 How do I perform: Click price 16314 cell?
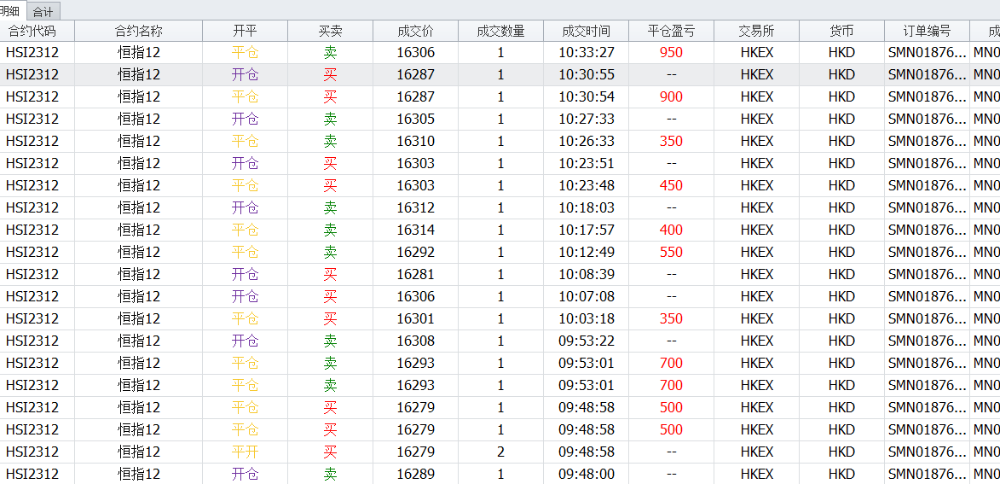415,230
